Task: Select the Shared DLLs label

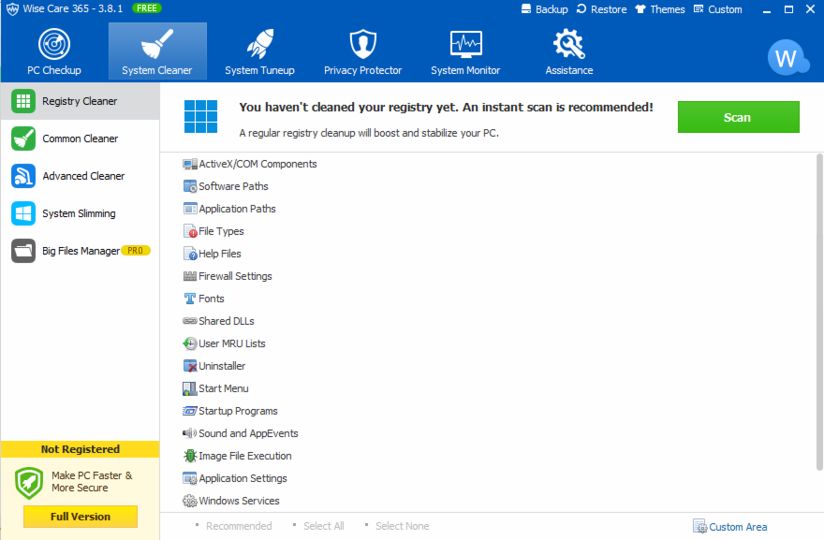Action: pos(226,321)
